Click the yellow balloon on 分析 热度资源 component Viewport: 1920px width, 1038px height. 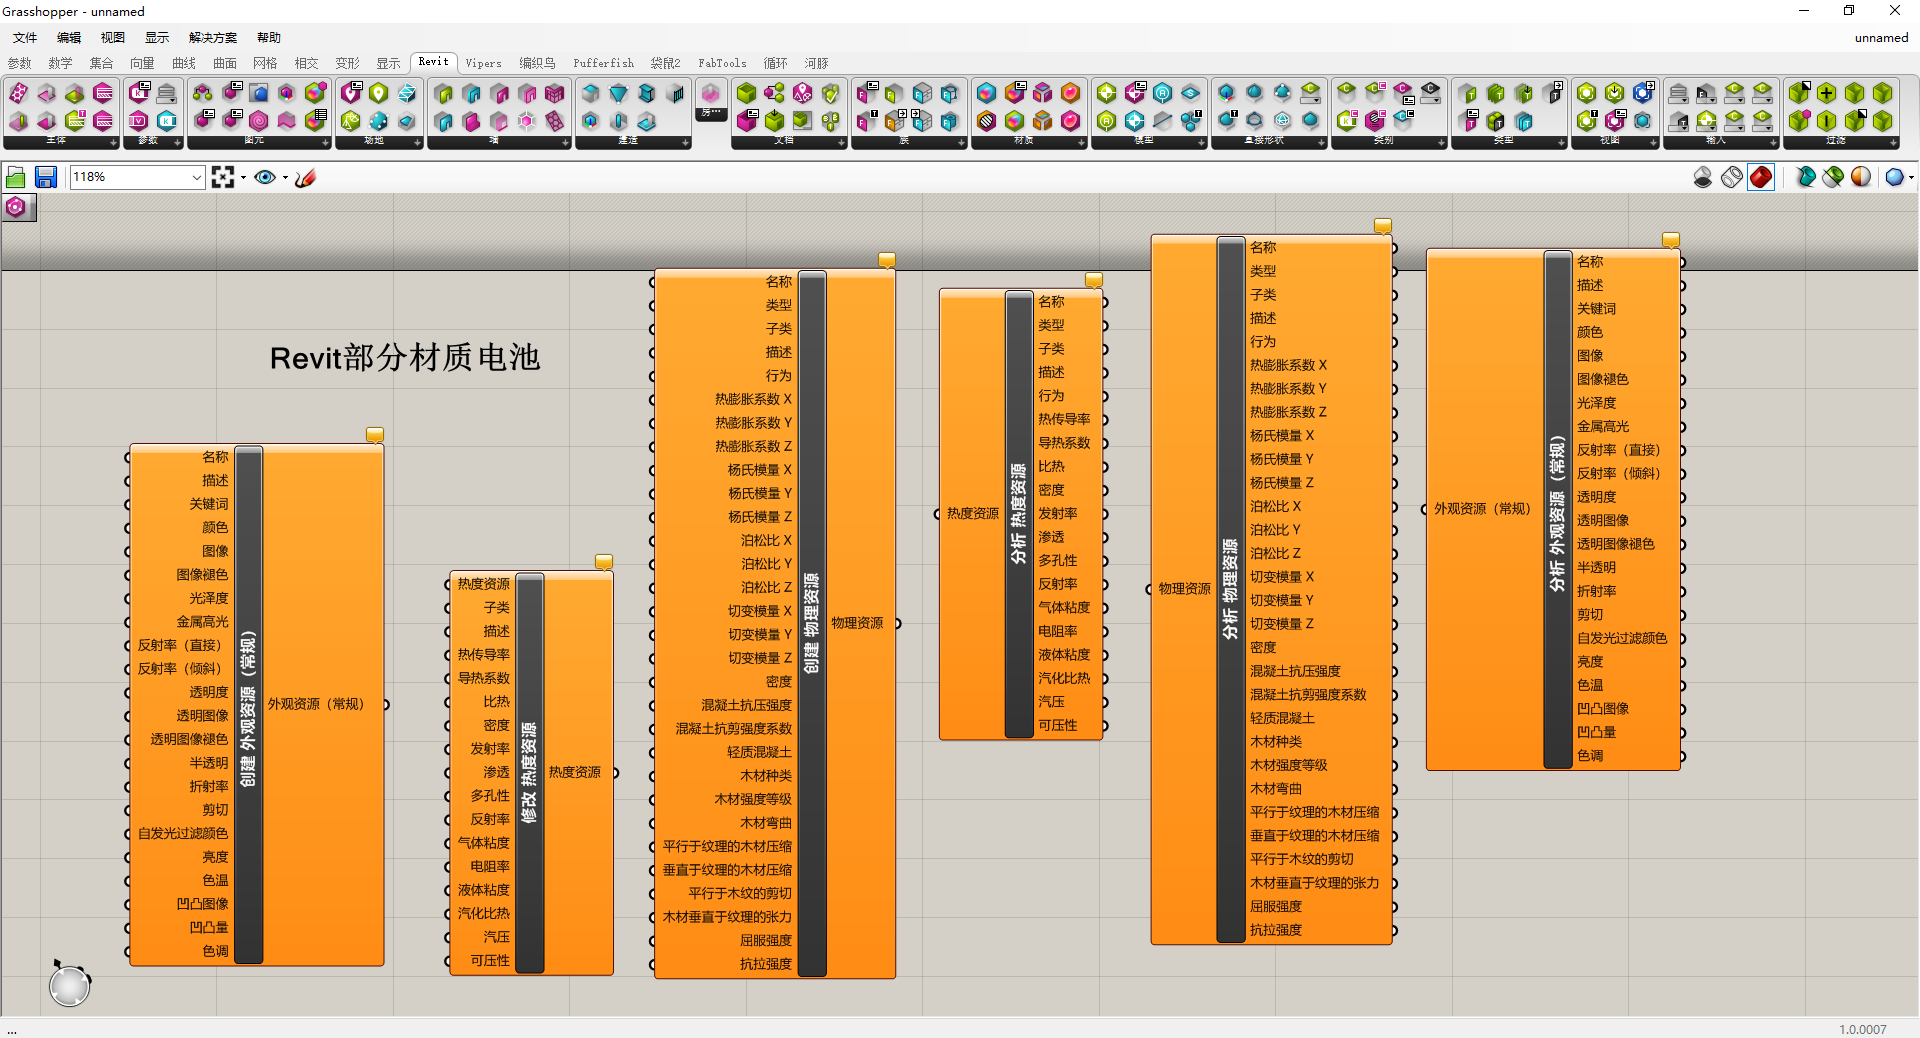tap(1094, 280)
